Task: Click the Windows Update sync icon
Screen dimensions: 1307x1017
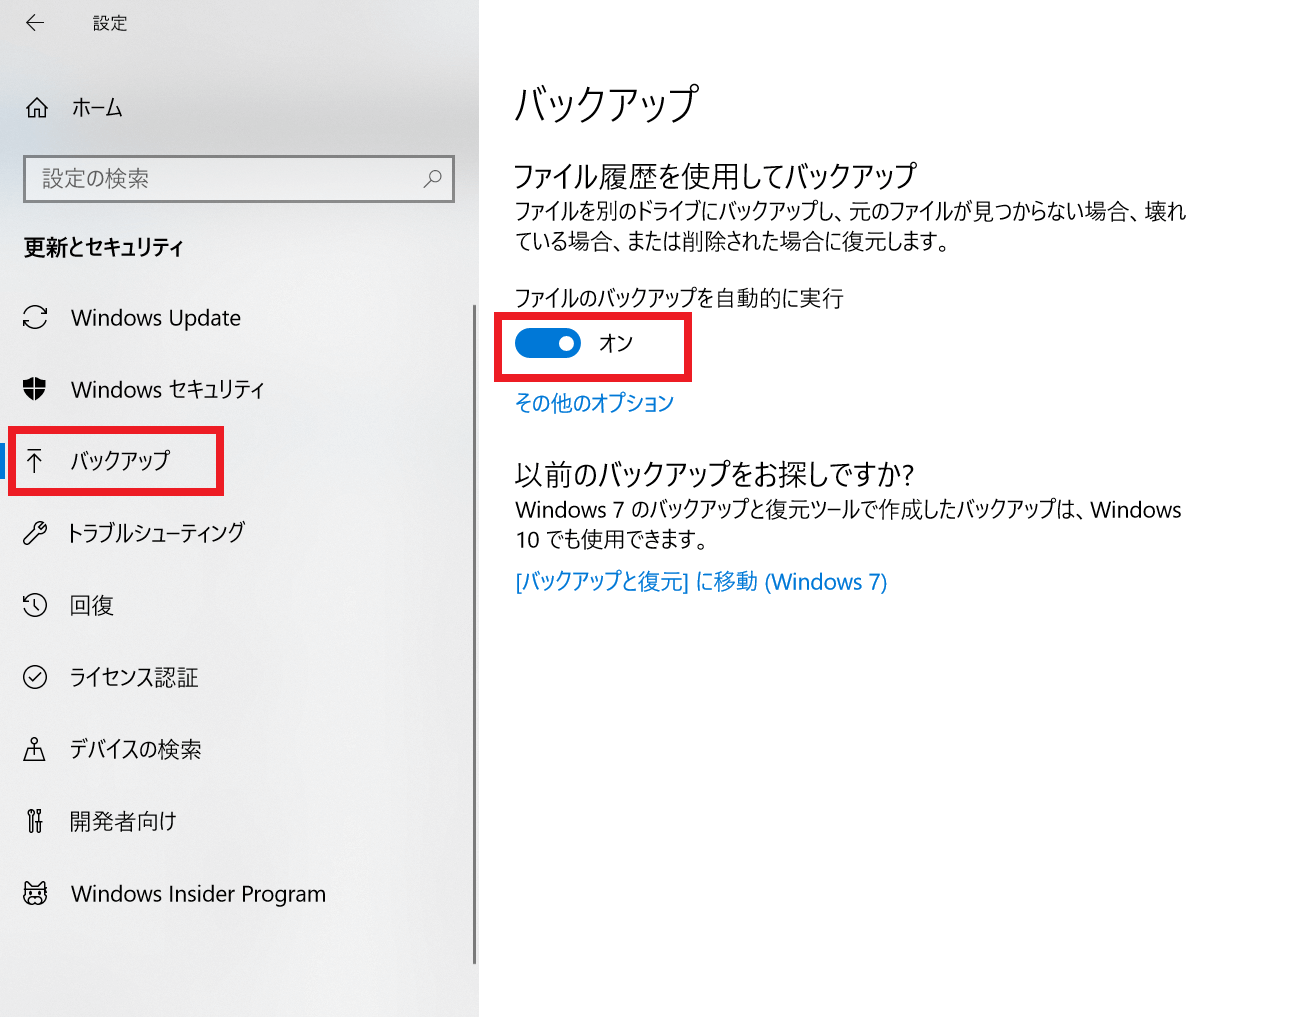Action: pyautogui.click(x=35, y=317)
